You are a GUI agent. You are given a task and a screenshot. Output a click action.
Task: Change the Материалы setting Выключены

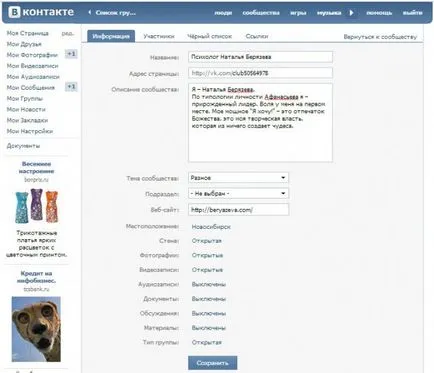pos(209,328)
